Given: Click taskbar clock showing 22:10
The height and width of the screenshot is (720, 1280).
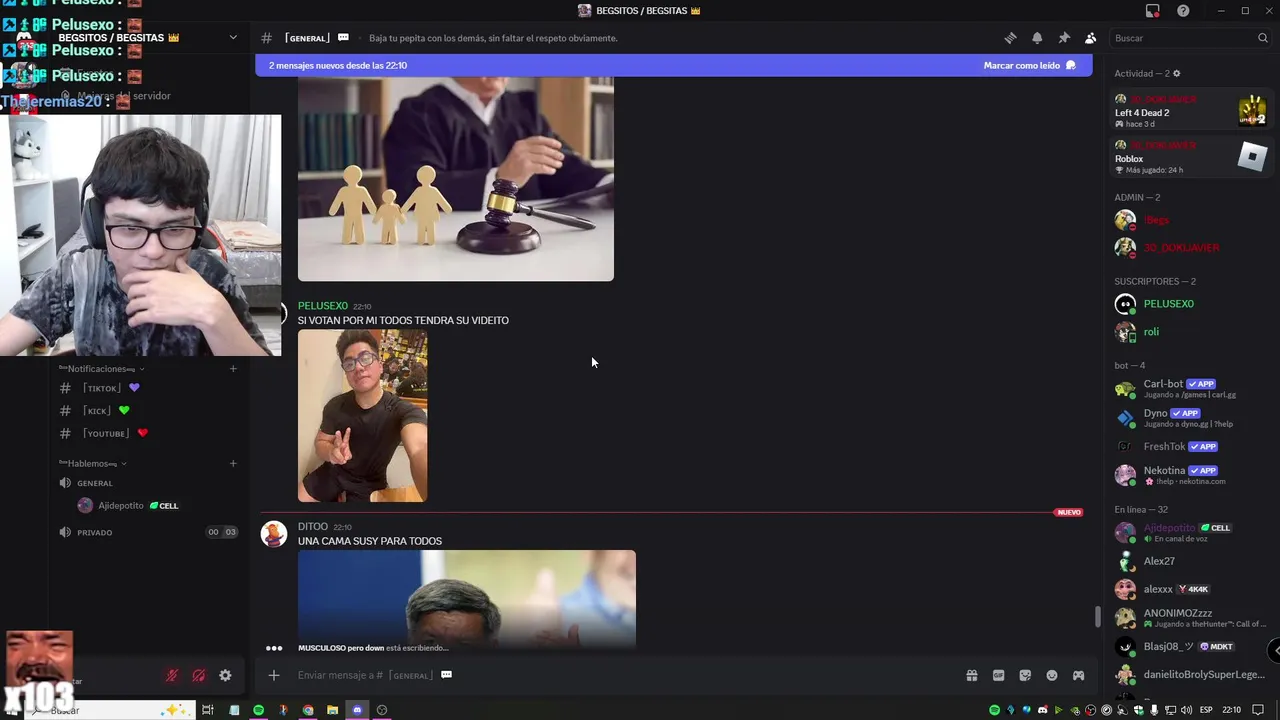Looking at the screenshot, I should coord(1231,710).
